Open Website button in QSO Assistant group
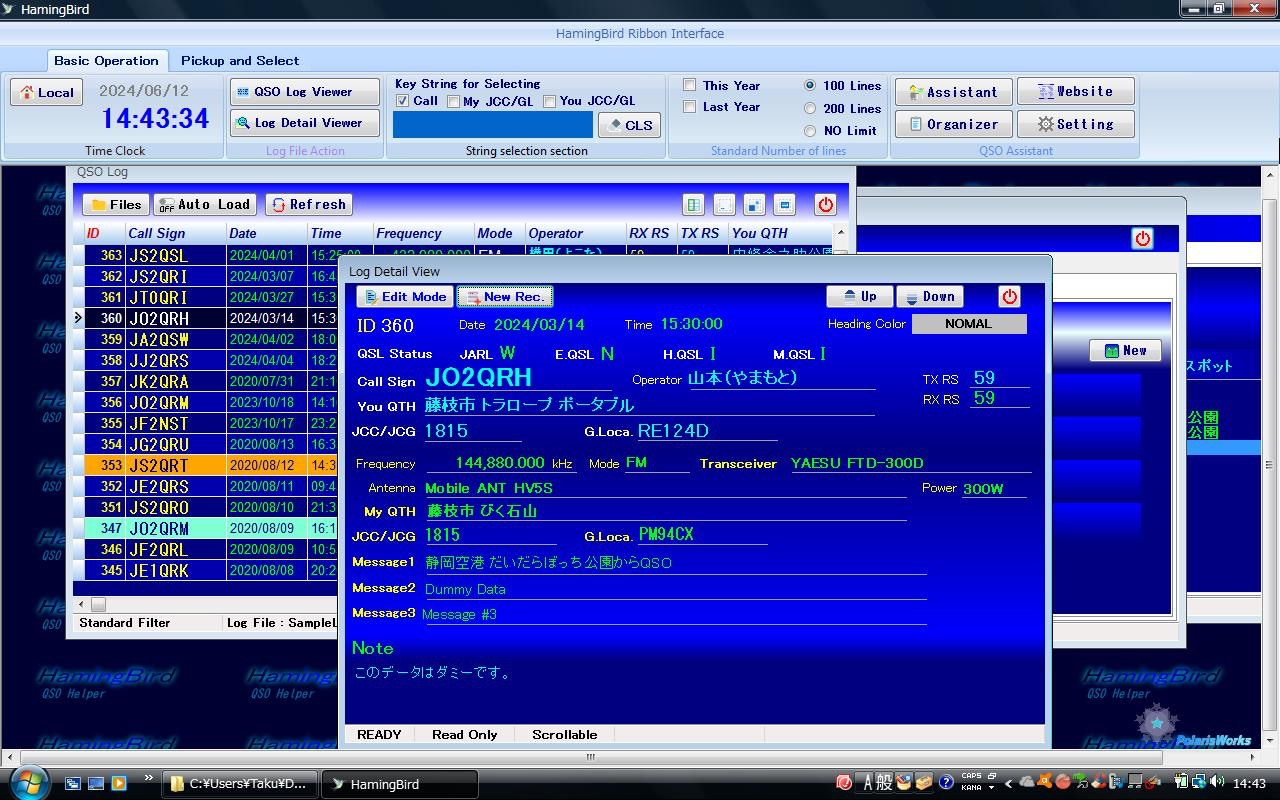The width and height of the screenshot is (1280, 800). point(1076,91)
